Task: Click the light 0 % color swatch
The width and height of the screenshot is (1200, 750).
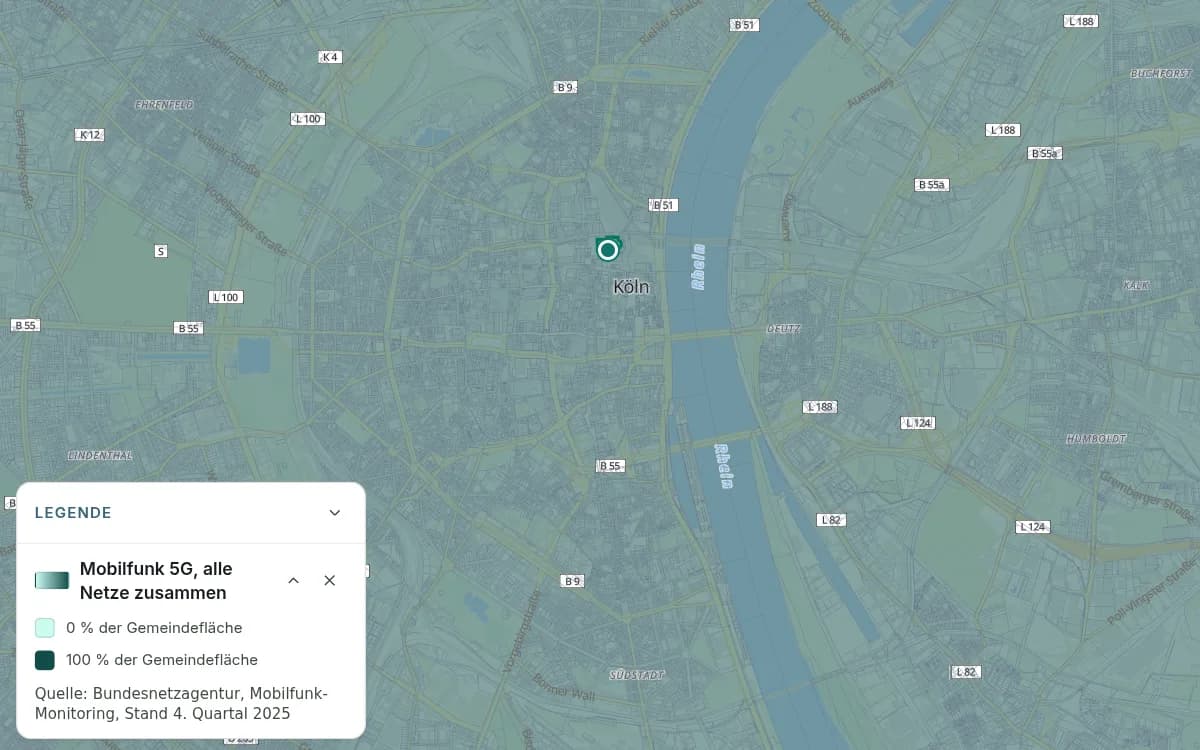Action: 45,628
